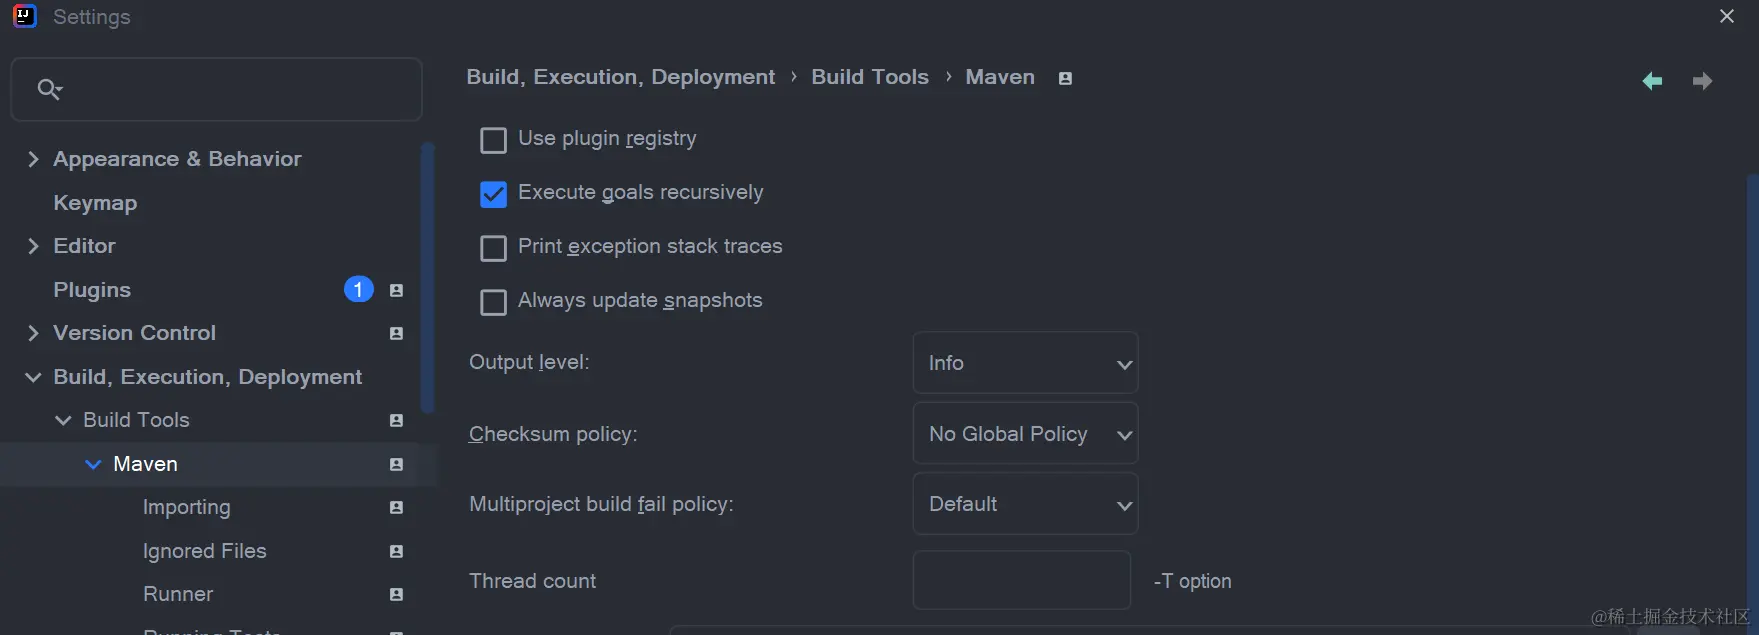Click the project settings icon next to Plugins
This screenshot has height=635, width=1759.
click(396, 290)
